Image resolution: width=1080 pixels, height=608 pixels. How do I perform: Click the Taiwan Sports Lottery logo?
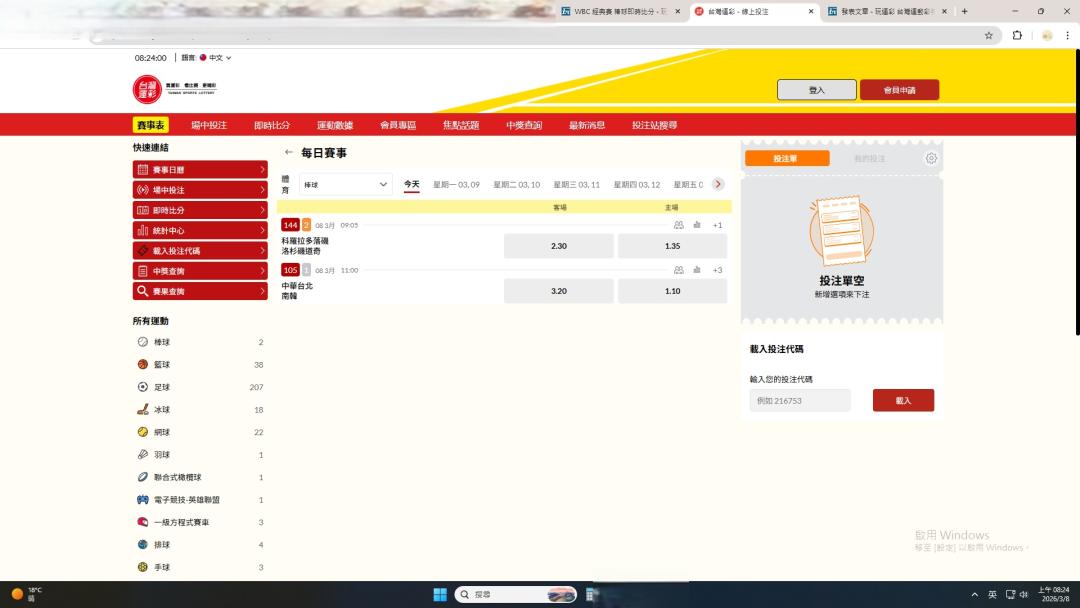tap(147, 89)
